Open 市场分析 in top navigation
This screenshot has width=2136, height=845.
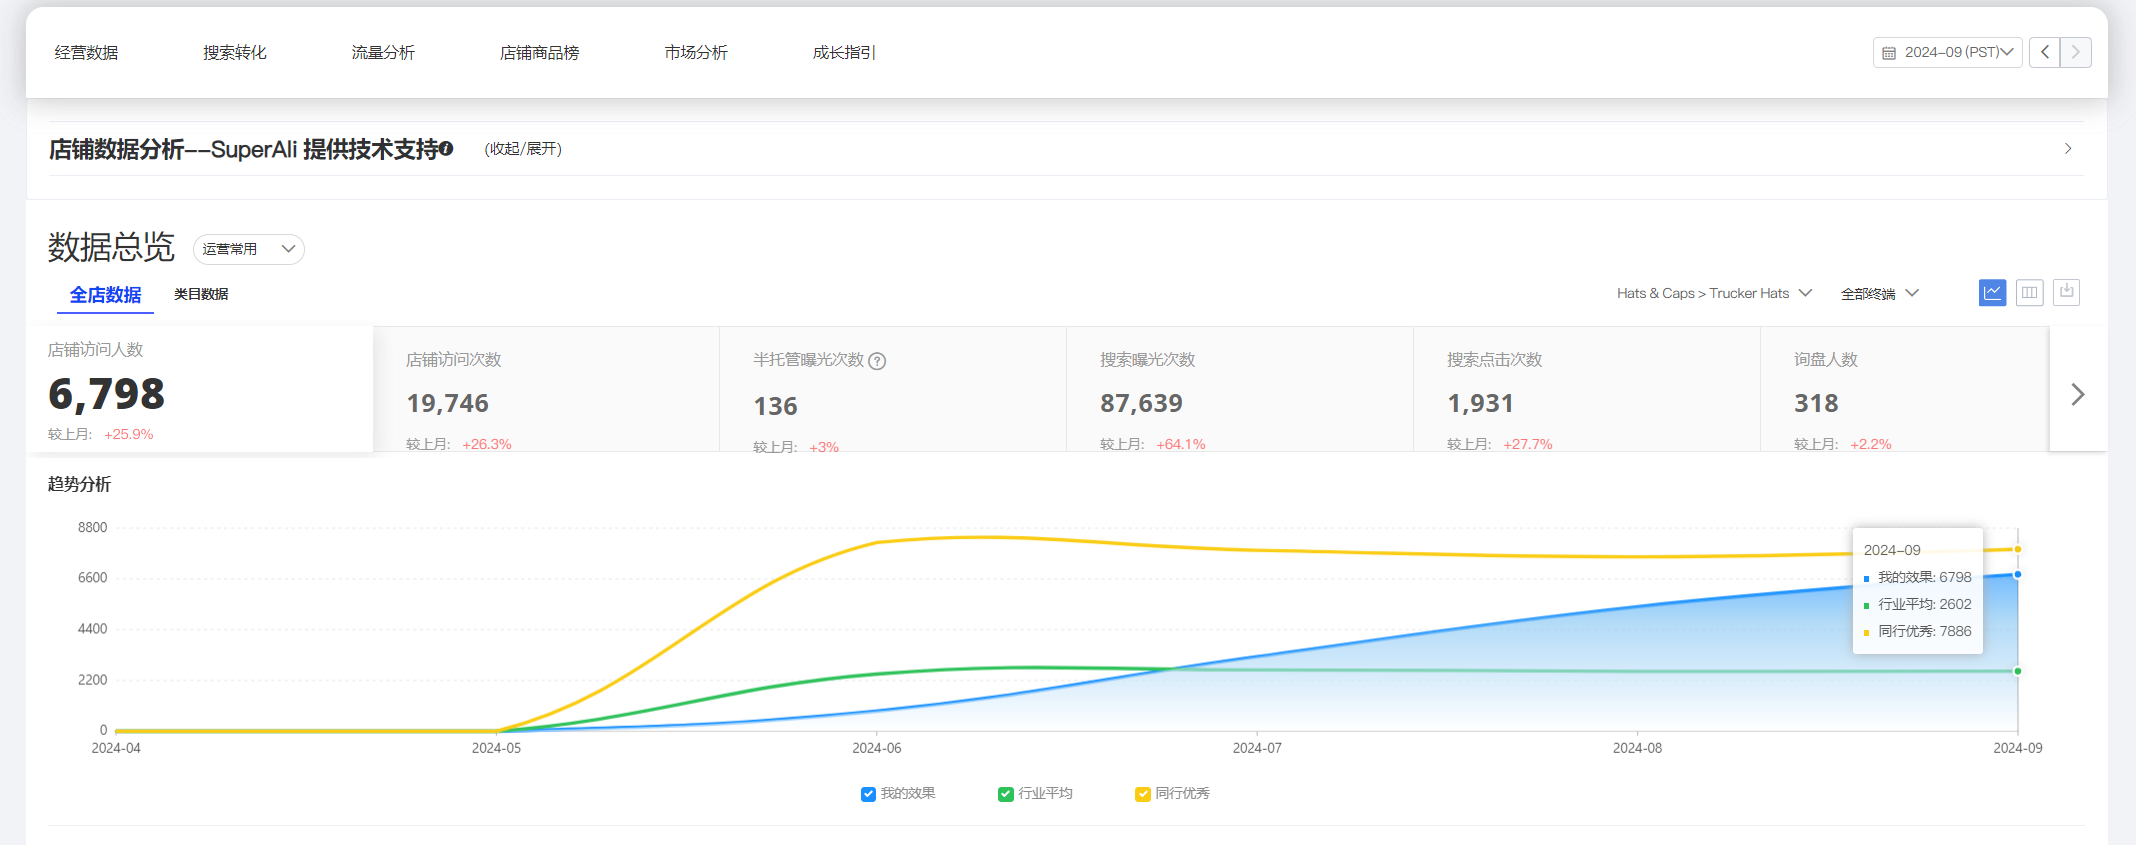pos(695,53)
